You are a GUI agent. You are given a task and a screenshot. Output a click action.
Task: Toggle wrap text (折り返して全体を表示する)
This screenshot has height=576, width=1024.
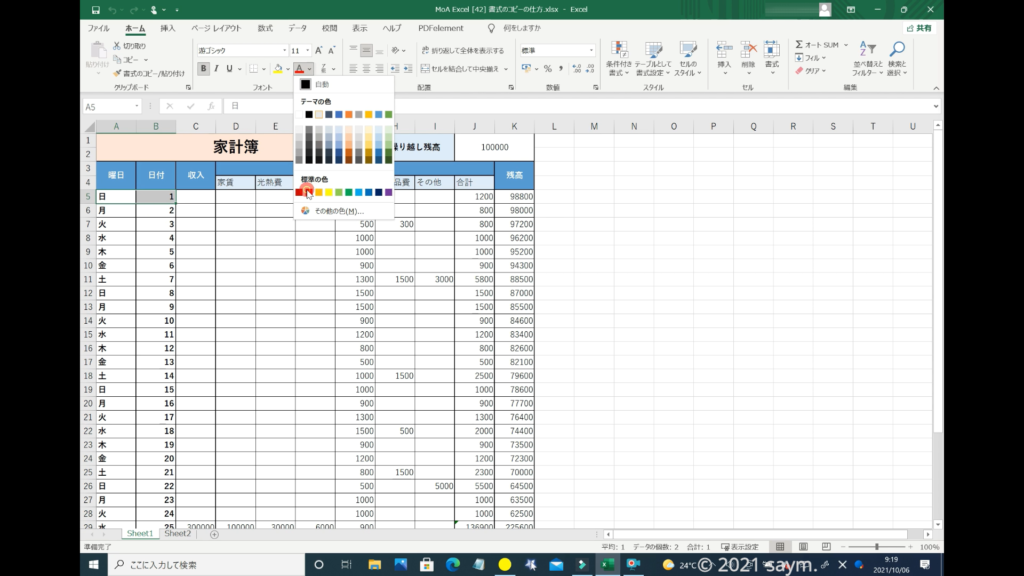(x=425, y=50)
